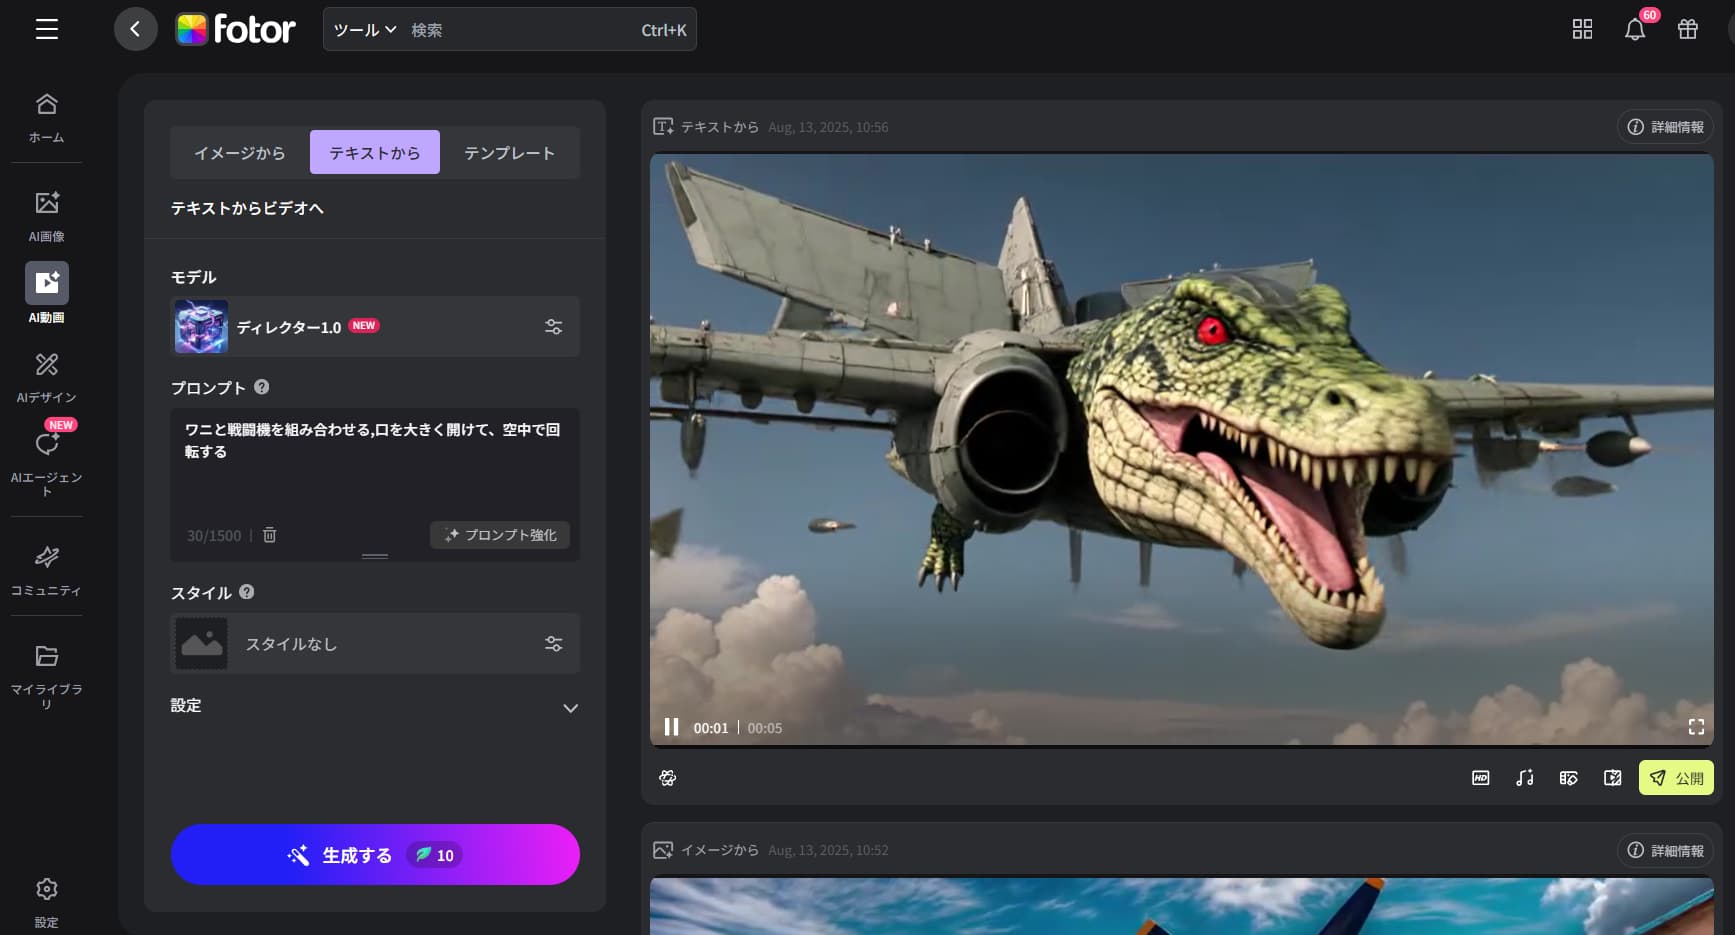Open the video editing icon beside 公開
Viewport: 1735px width, 935px height.
click(x=1612, y=777)
